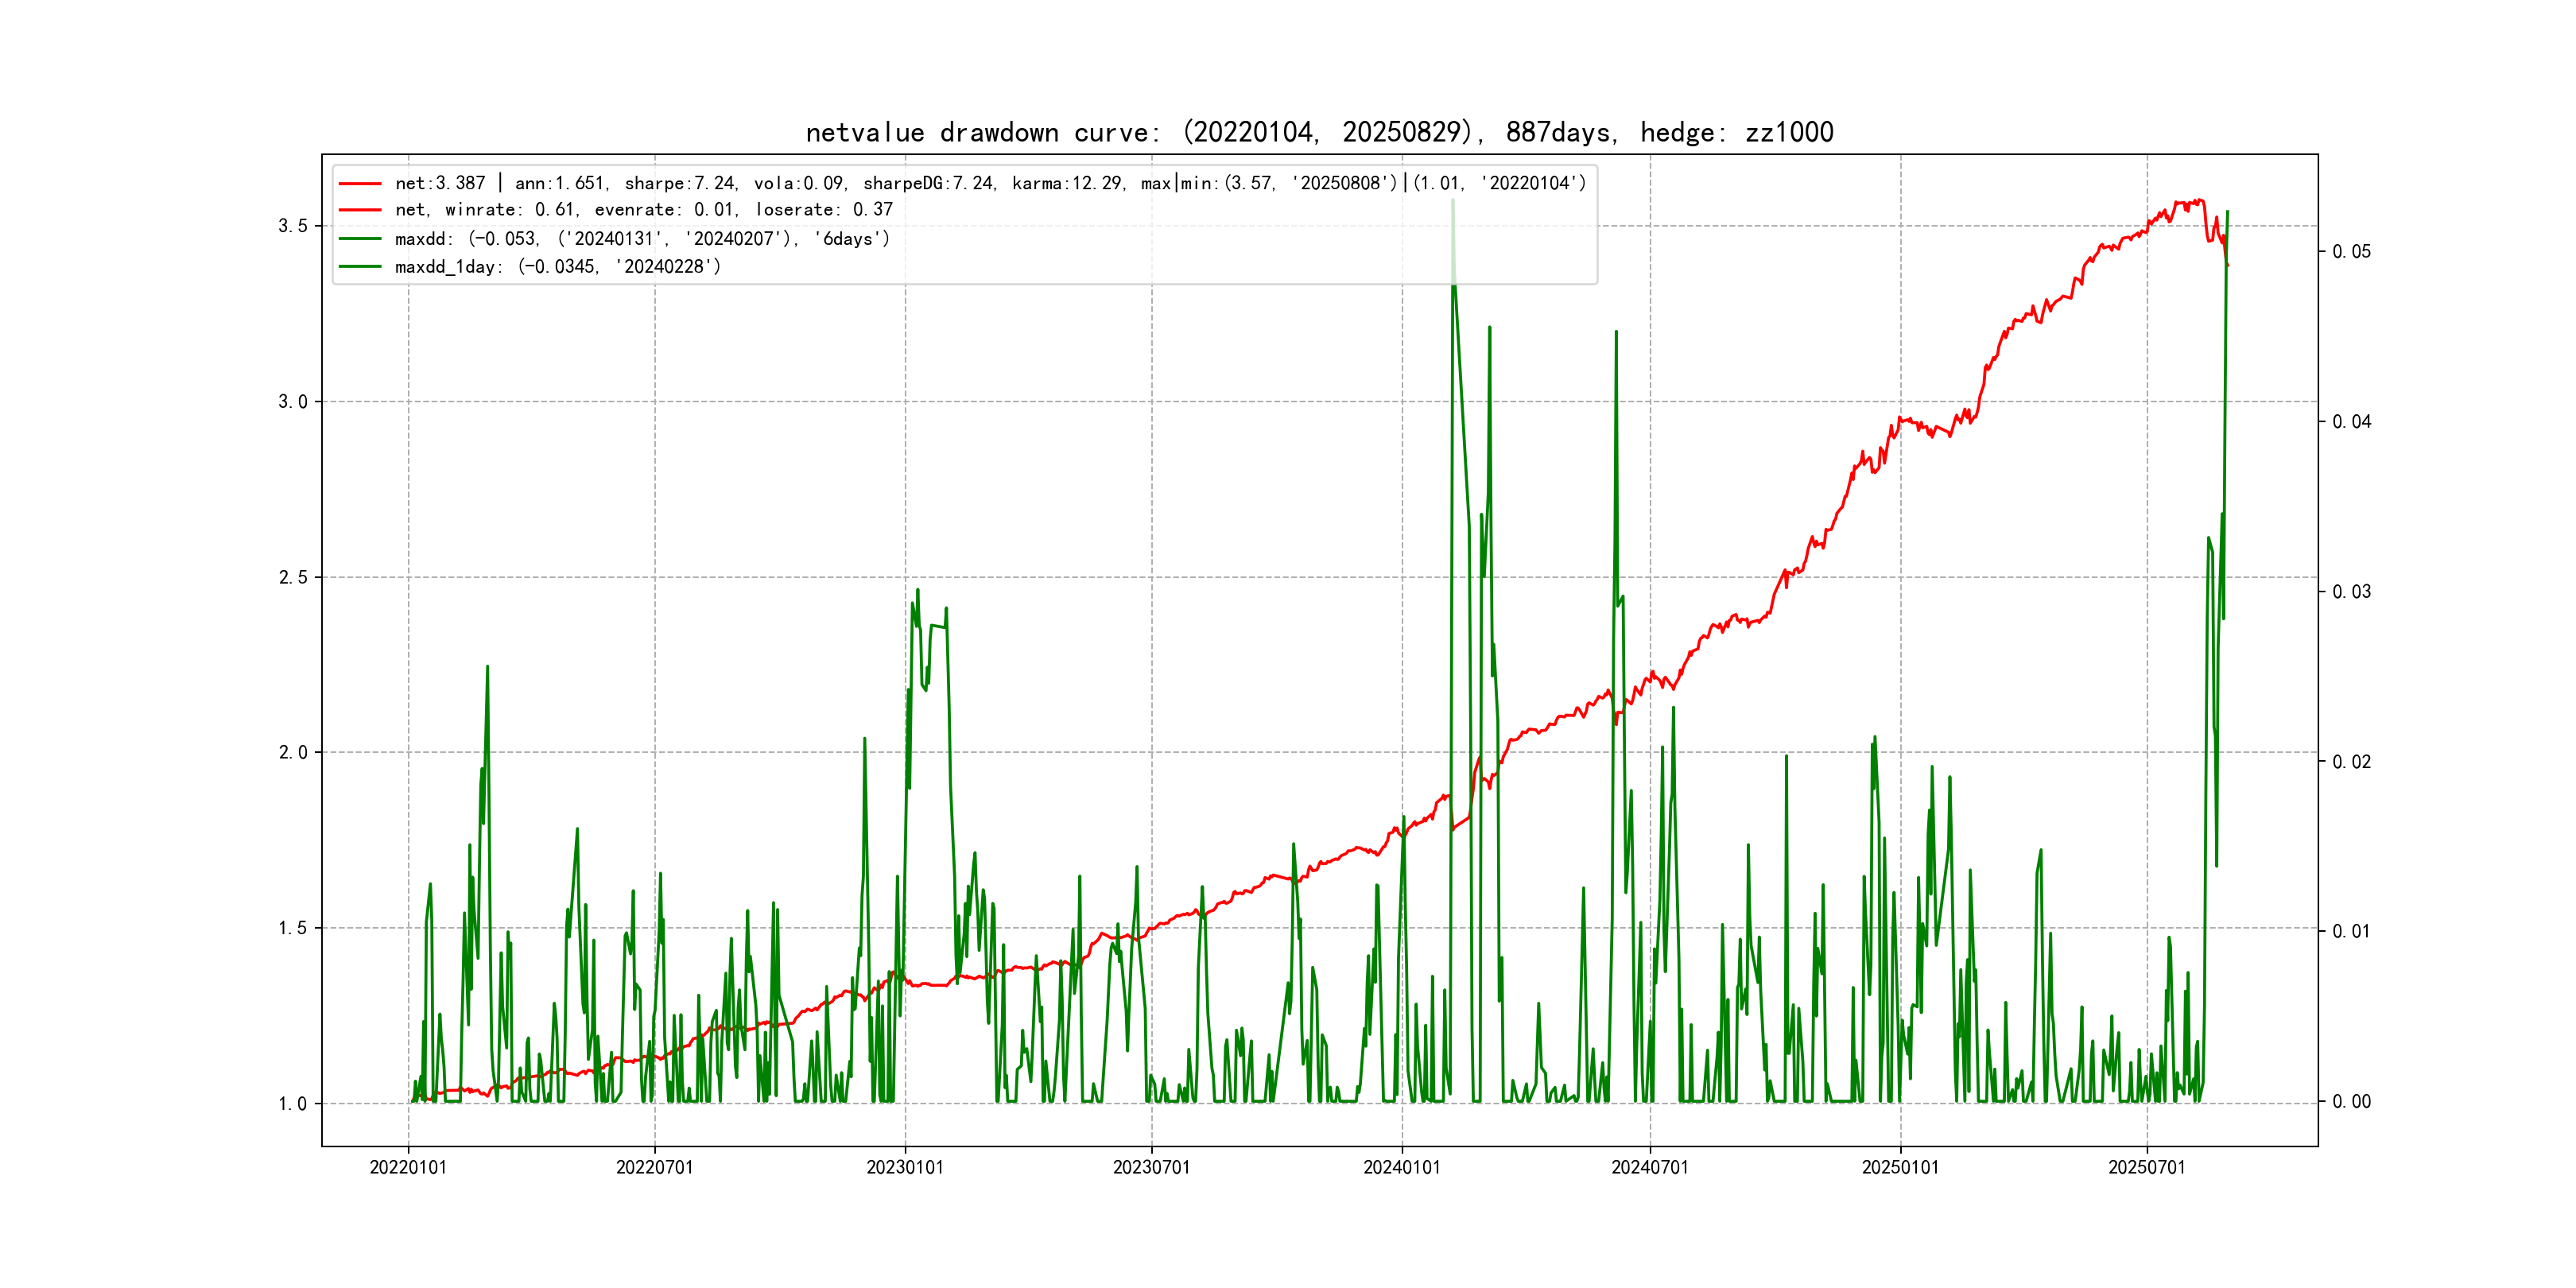Click the 20240701 x-axis date label
The width and height of the screenshot is (2576, 1288).
1649,1168
